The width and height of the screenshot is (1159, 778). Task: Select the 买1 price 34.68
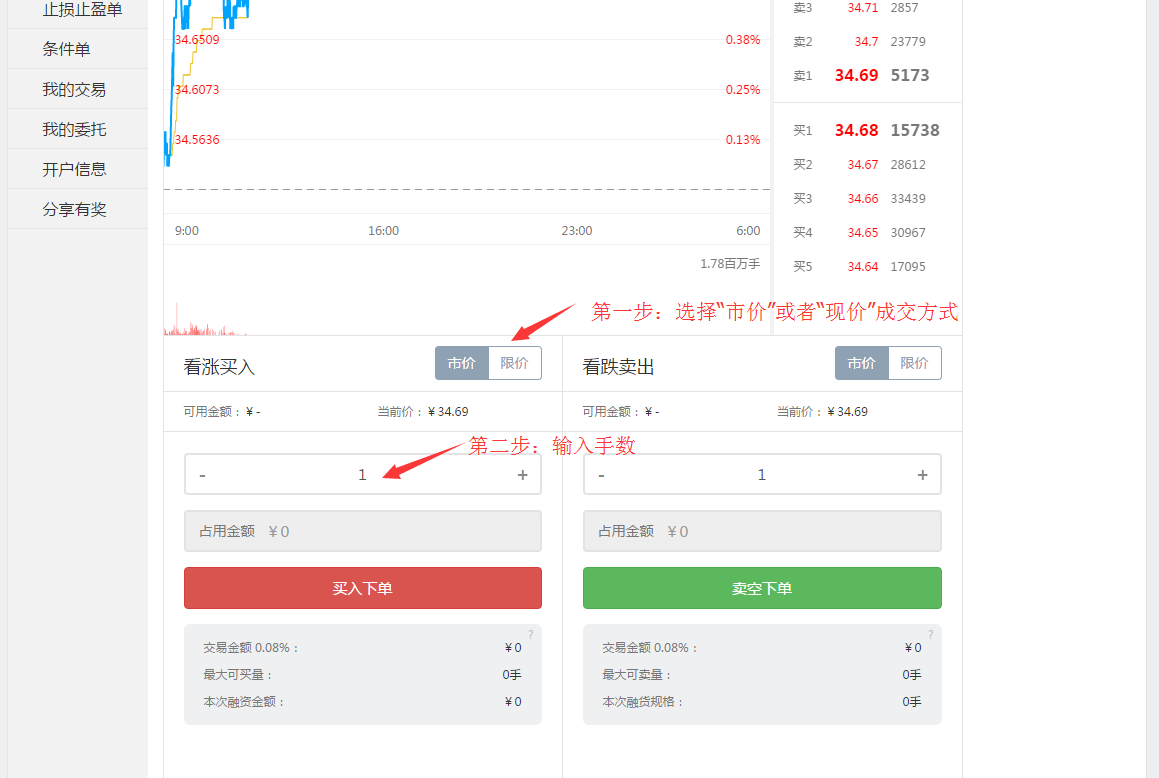[x=857, y=129]
